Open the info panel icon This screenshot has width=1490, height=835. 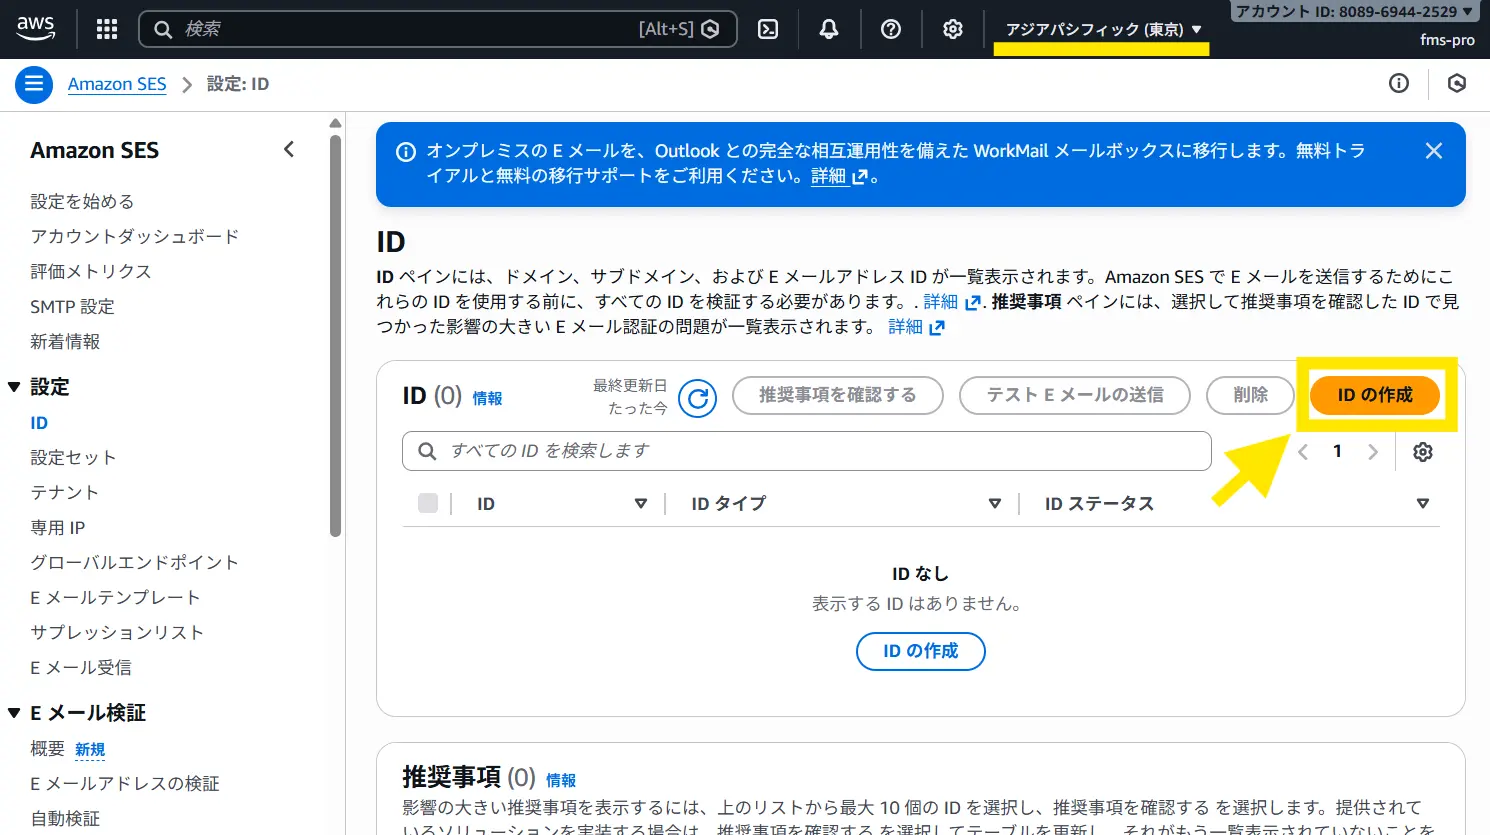(1399, 84)
